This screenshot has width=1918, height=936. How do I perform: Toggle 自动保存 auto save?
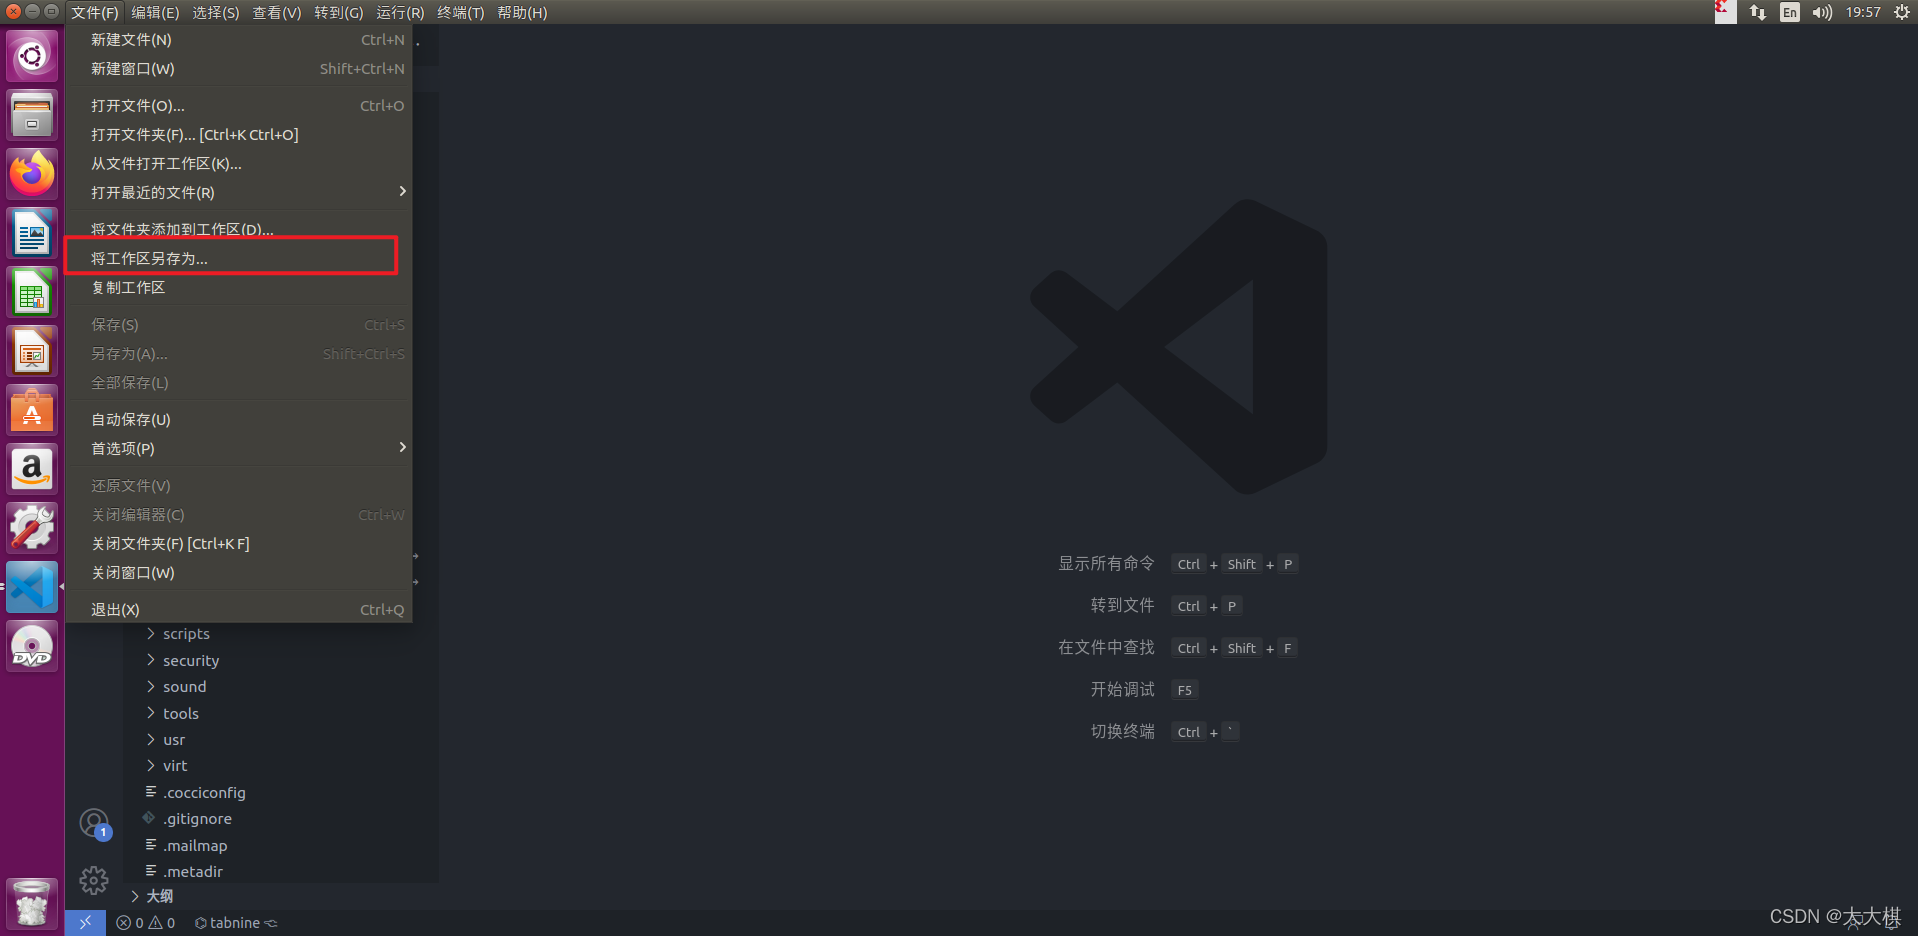coord(239,419)
